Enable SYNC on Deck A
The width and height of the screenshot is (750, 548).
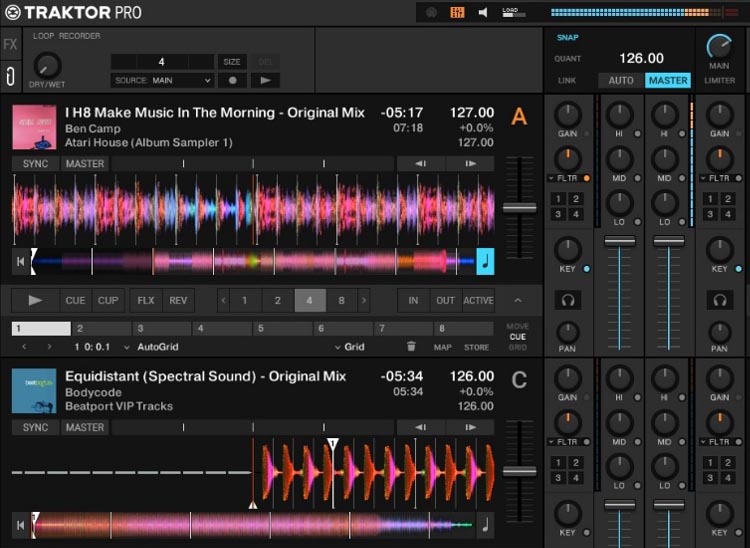coord(35,164)
